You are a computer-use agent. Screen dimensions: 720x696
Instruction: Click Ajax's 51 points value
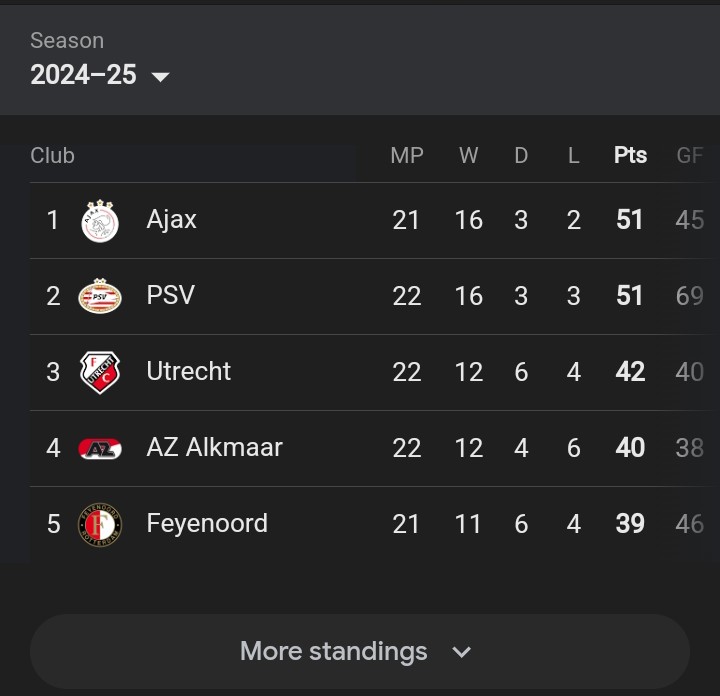point(630,219)
